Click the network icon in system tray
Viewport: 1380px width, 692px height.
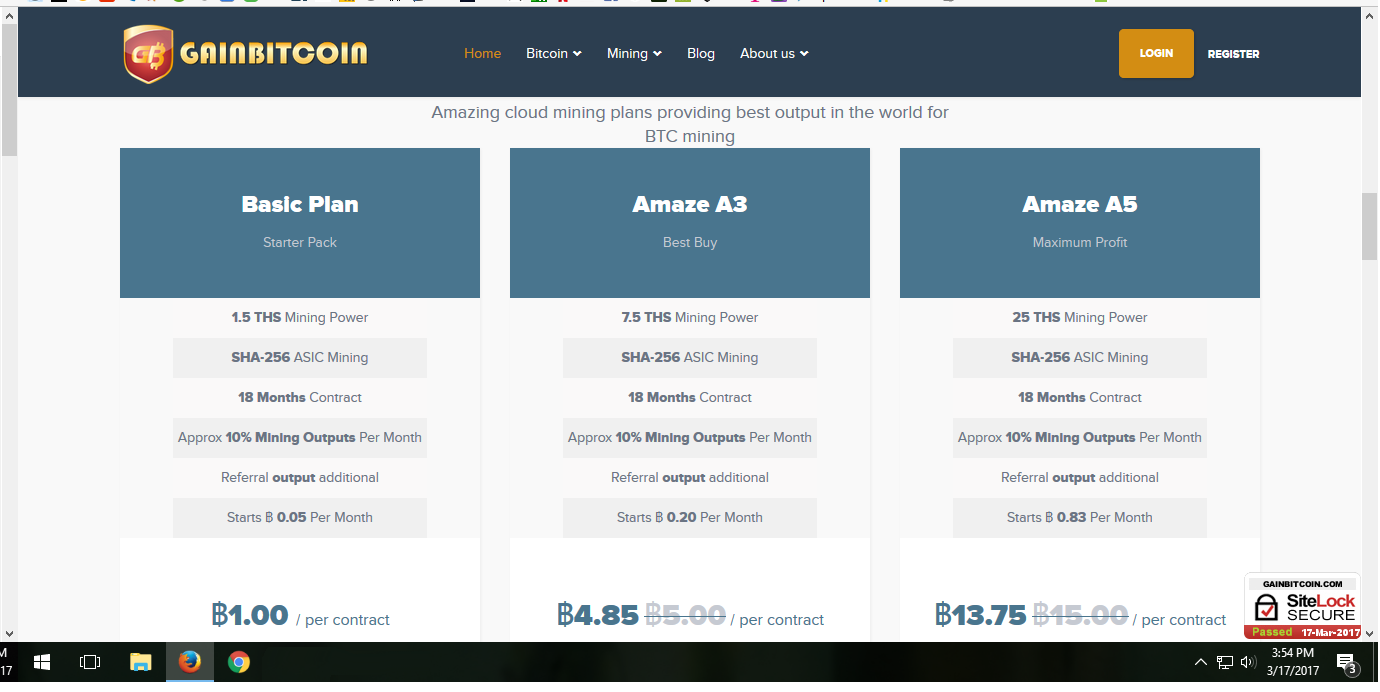pos(1224,662)
